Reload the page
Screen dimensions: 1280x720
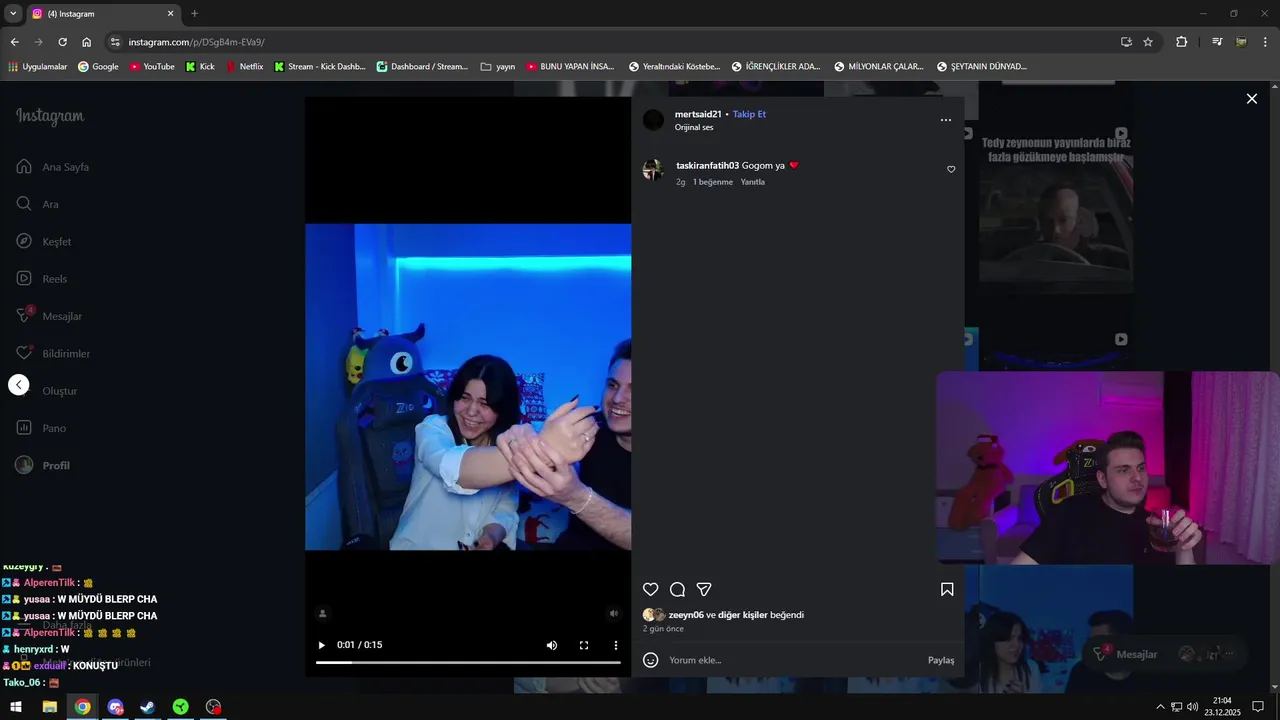62,42
